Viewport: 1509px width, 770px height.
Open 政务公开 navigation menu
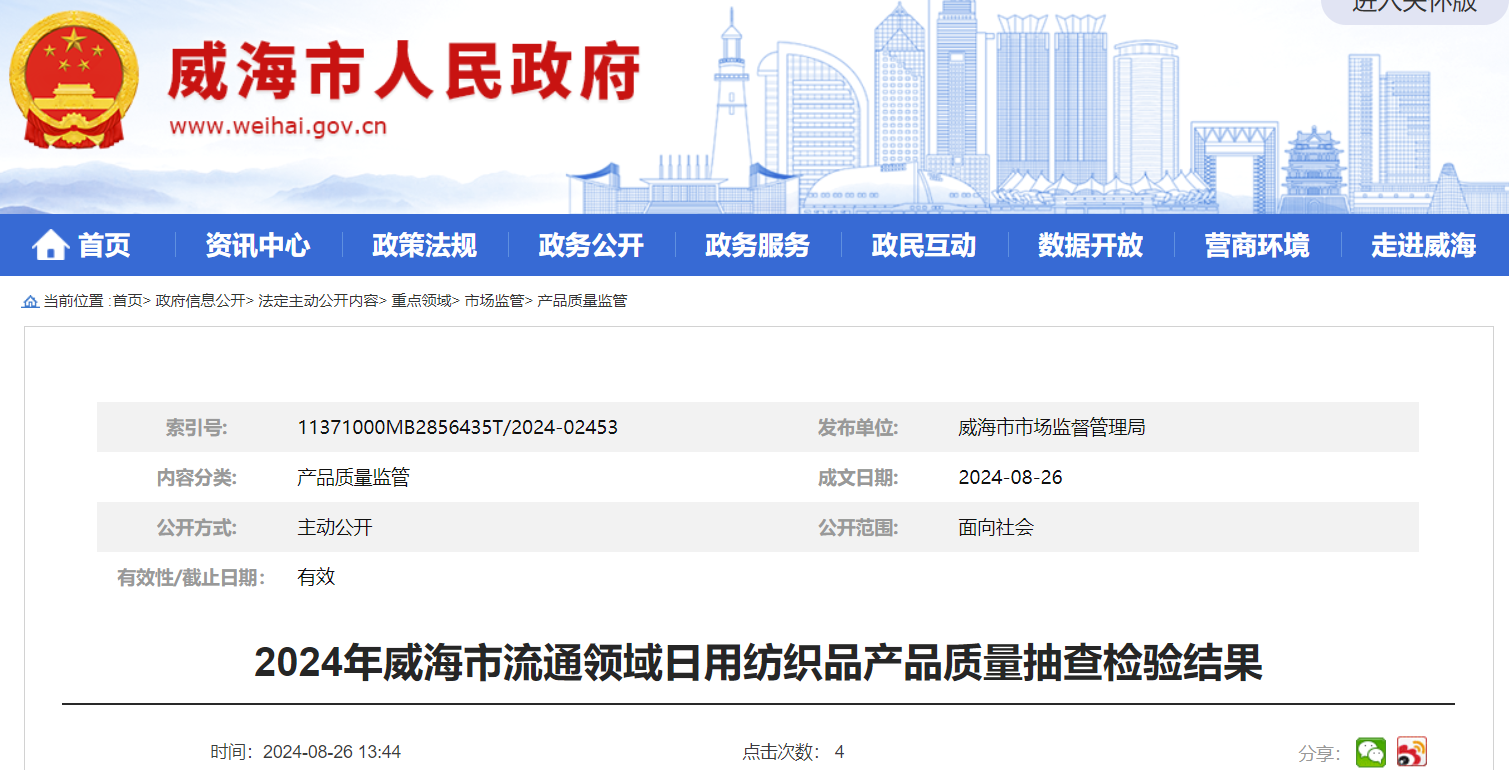591,245
